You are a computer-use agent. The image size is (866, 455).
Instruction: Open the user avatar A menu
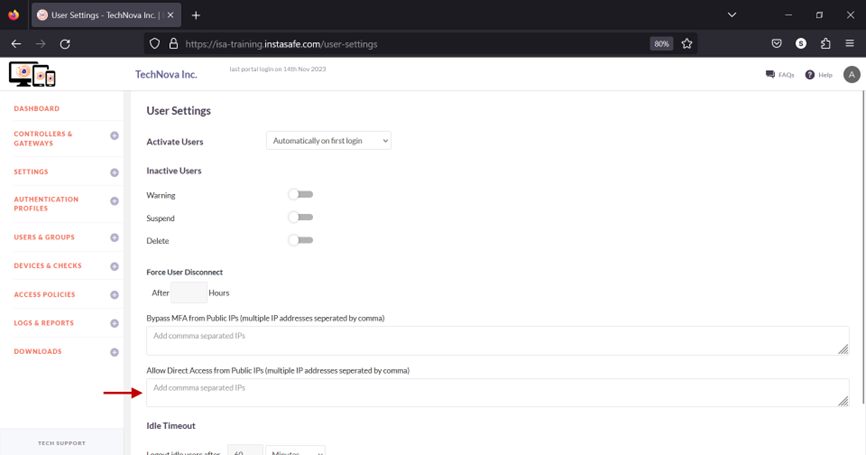[x=852, y=75]
